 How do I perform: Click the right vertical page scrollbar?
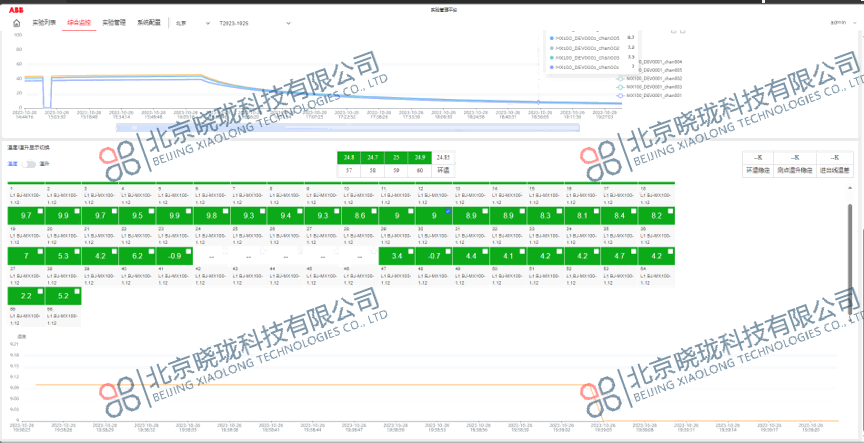[851, 260]
